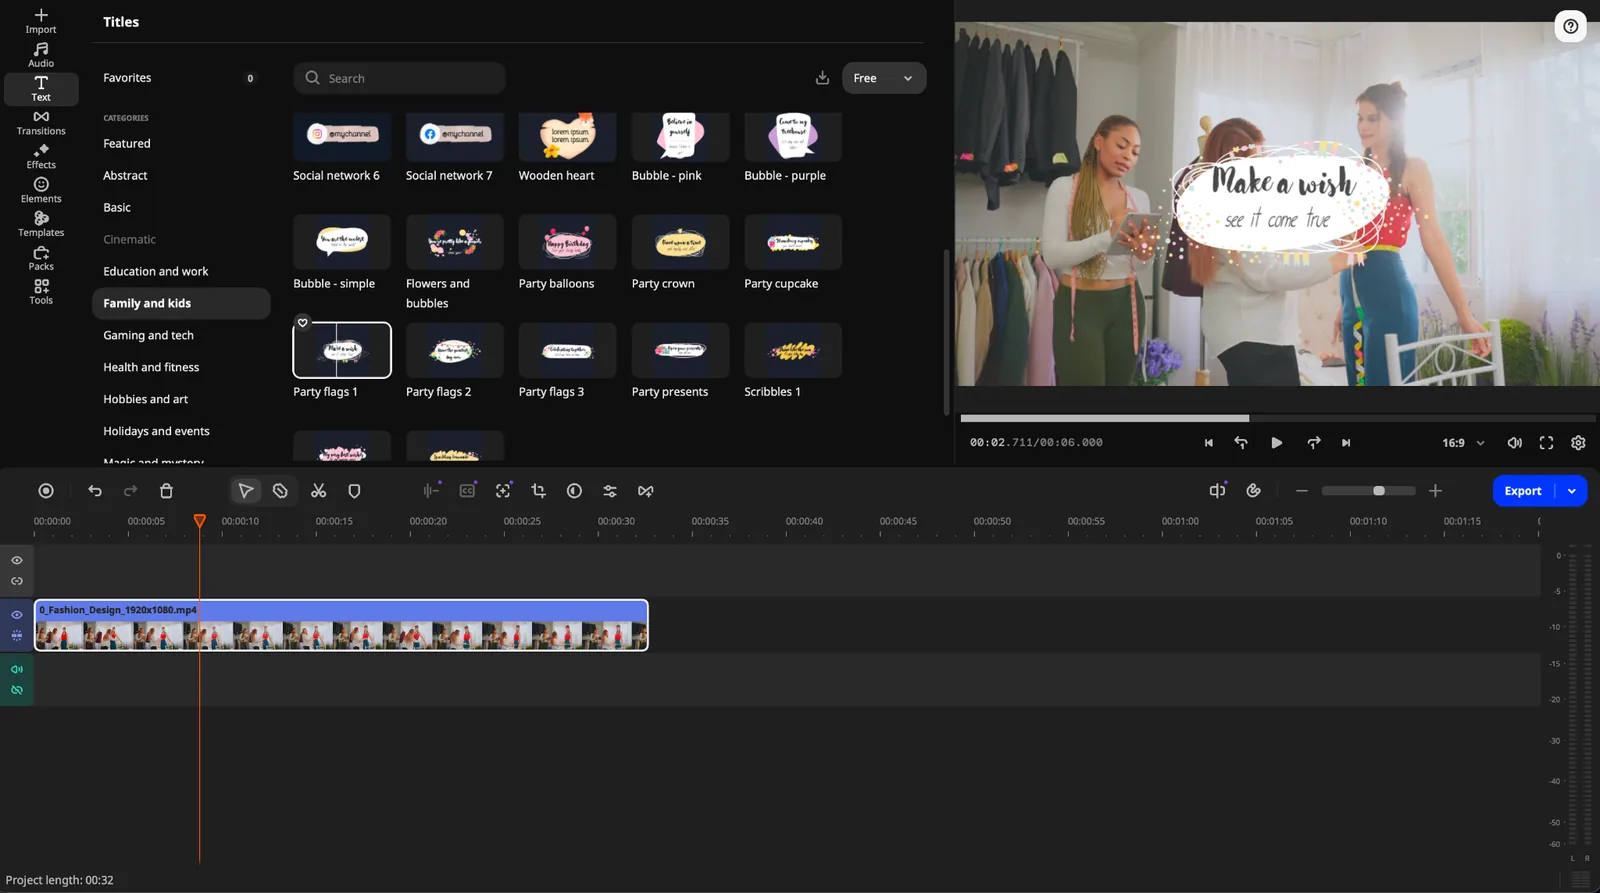The image size is (1600, 893).
Task: Skip to the next clip in the preview
Action: coord(1346,443)
